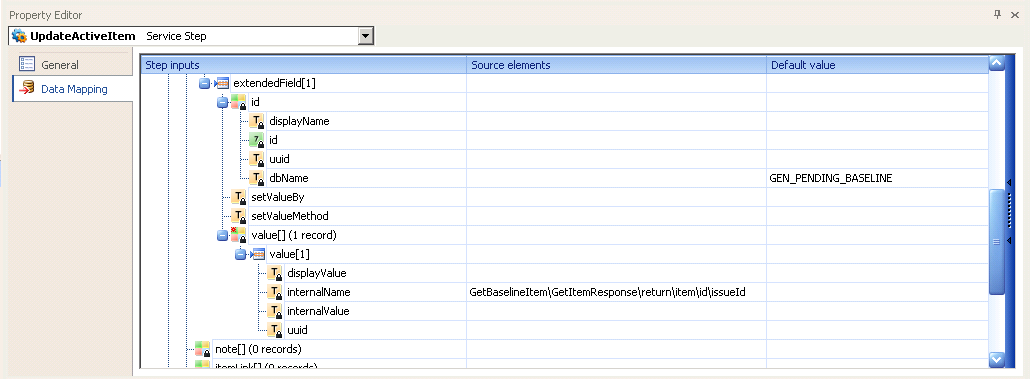Collapse the extendedField[1] node
This screenshot has height=379, width=1030.
pos(204,83)
